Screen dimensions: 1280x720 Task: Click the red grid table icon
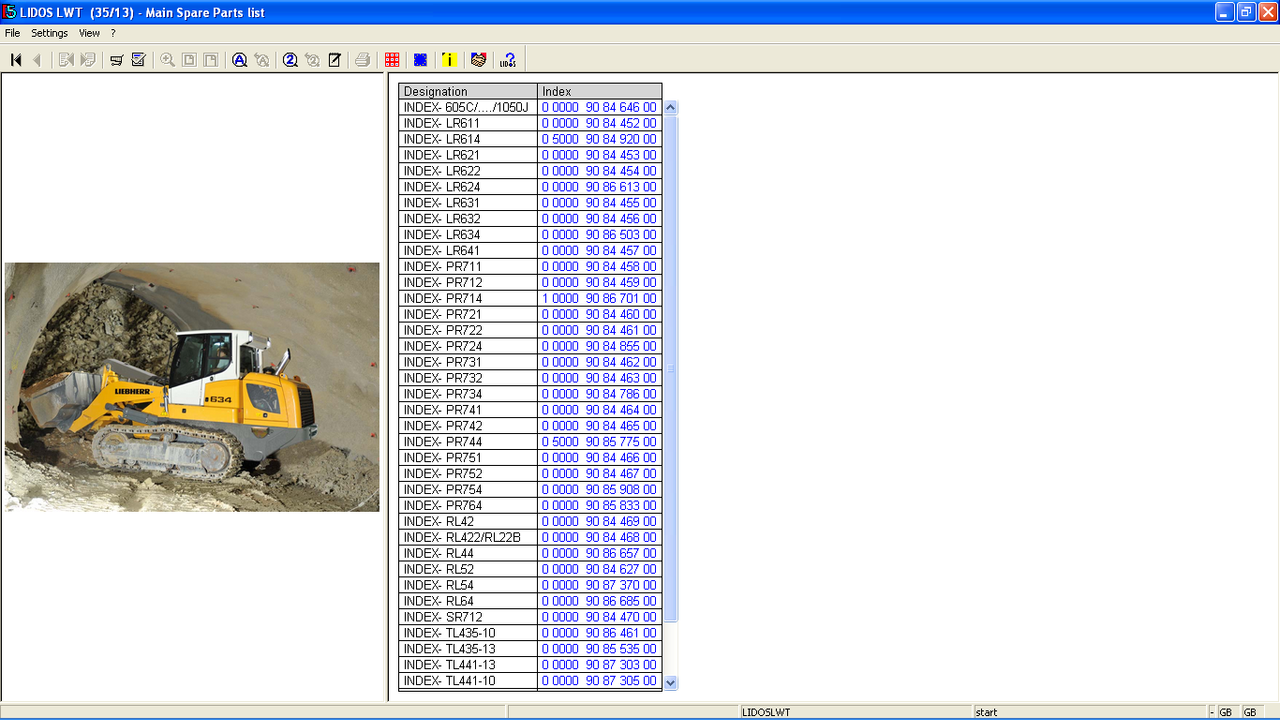tap(392, 60)
